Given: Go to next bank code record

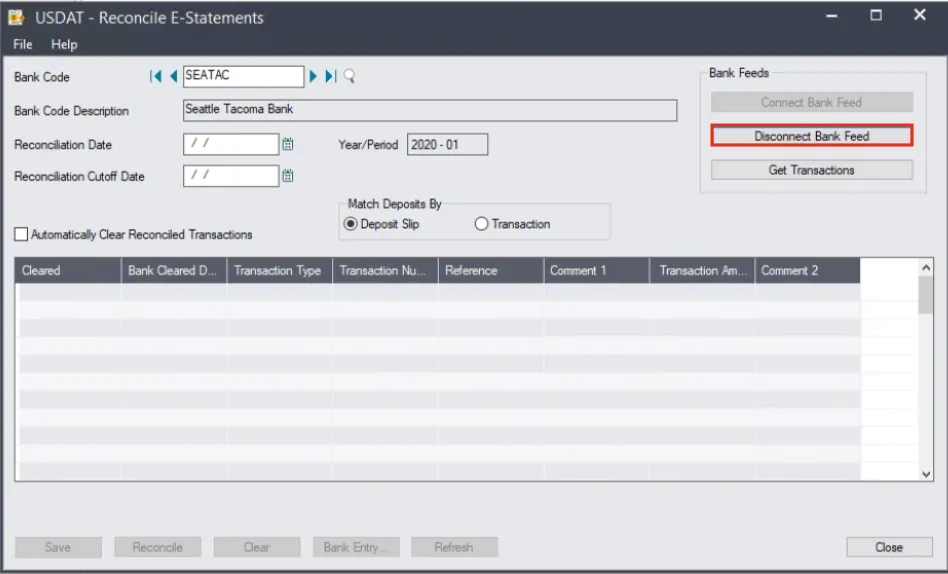Looking at the screenshot, I should point(313,76).
